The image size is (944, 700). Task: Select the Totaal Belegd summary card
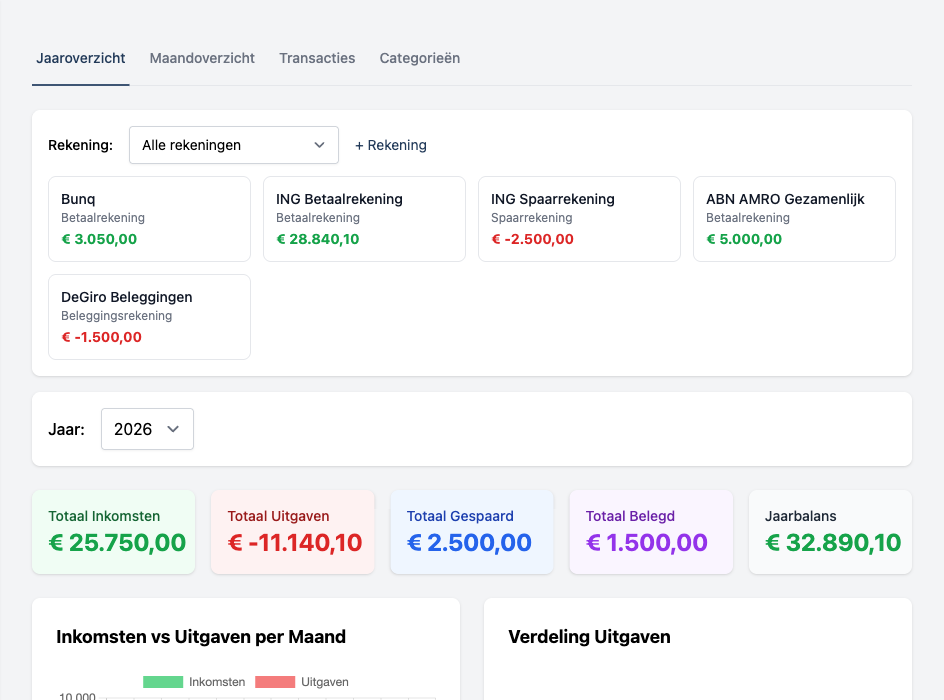[651, 532]
